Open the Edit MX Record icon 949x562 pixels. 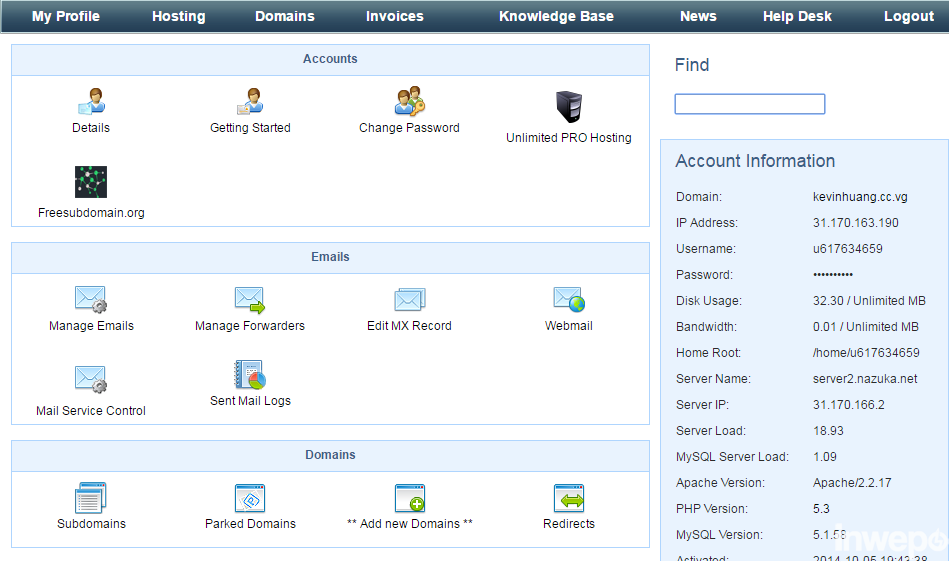click(409, 300)
